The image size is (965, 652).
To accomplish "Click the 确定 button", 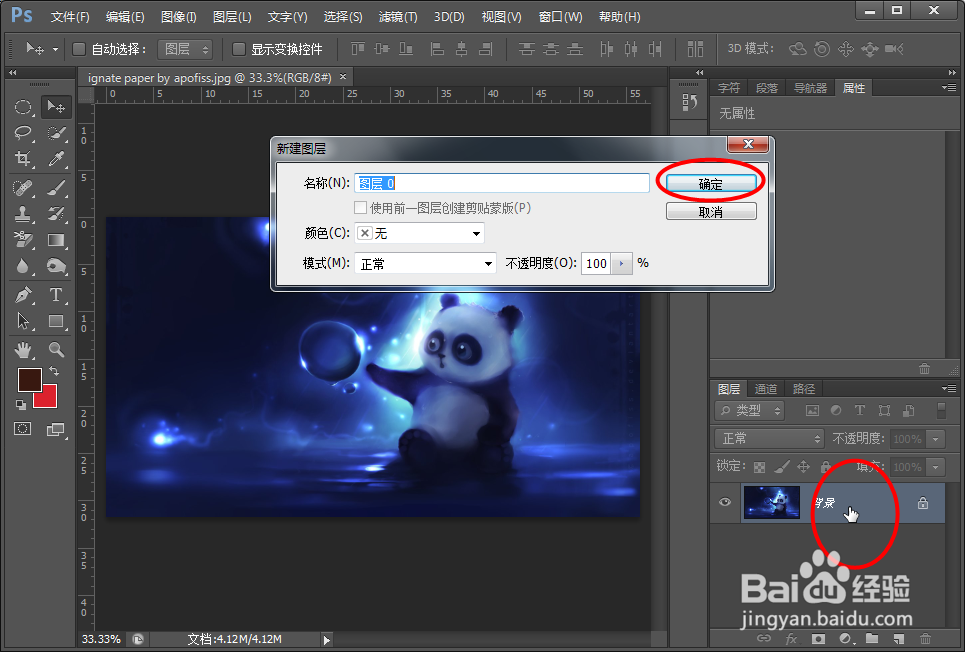I will point(711,183).
